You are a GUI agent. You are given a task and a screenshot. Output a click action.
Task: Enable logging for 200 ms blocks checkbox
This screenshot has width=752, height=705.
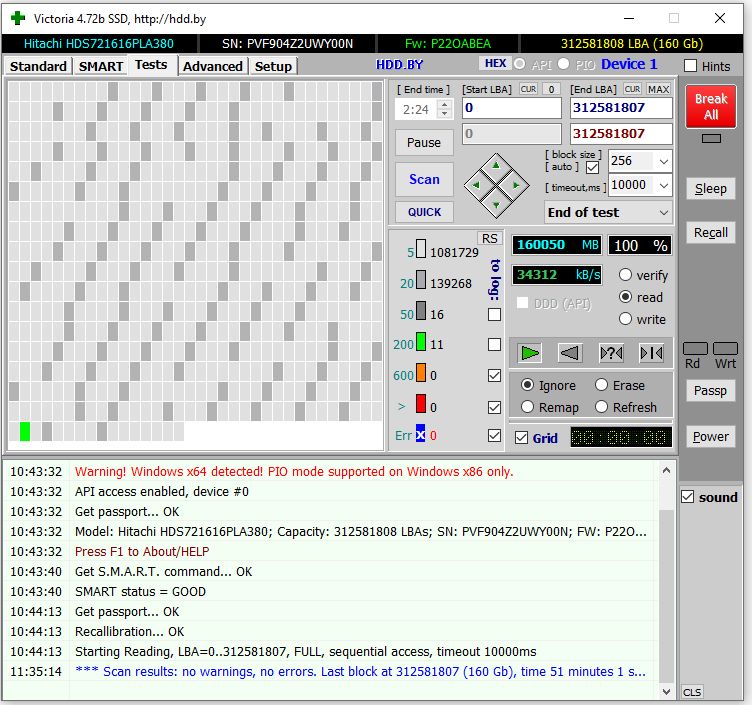click(x=494, y=344)
